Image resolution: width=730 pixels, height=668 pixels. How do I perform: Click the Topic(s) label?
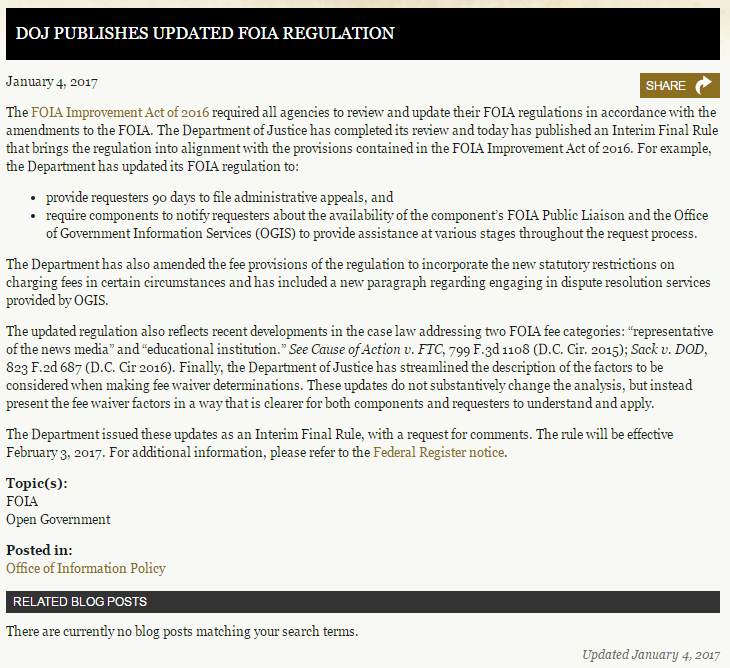pos(38,483)
